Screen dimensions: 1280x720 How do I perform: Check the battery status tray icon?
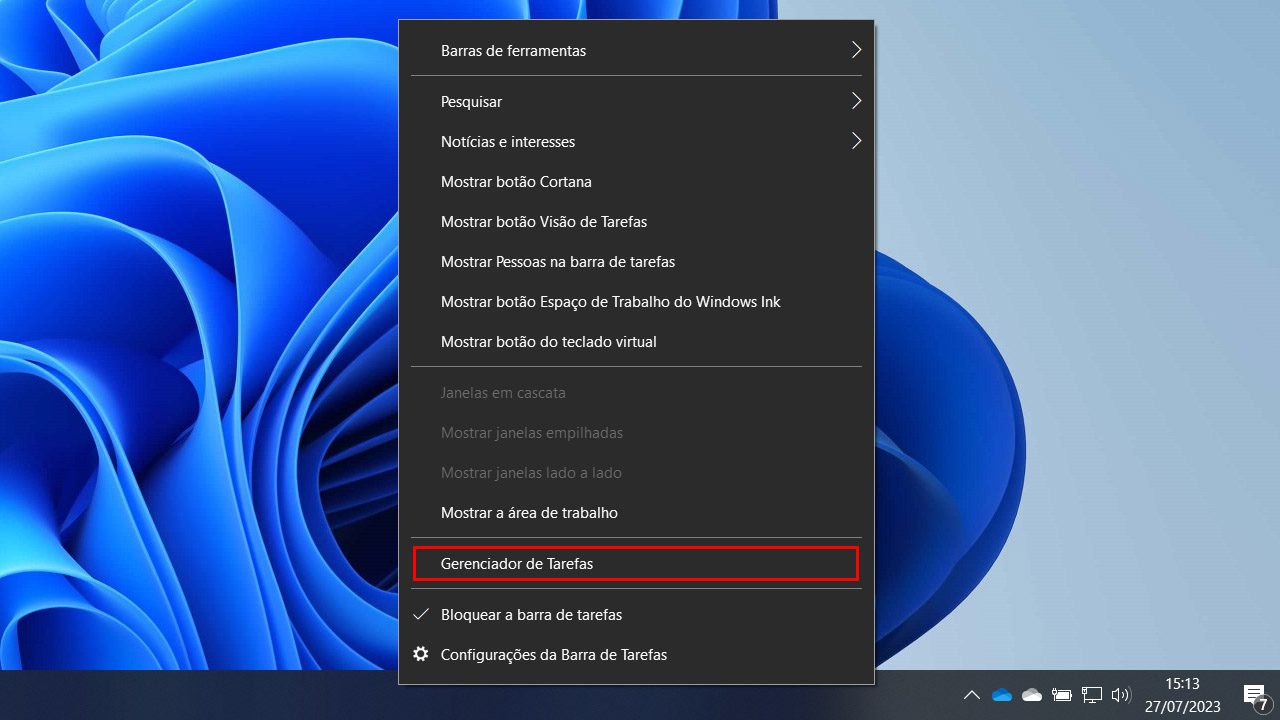coord(1062,695)
